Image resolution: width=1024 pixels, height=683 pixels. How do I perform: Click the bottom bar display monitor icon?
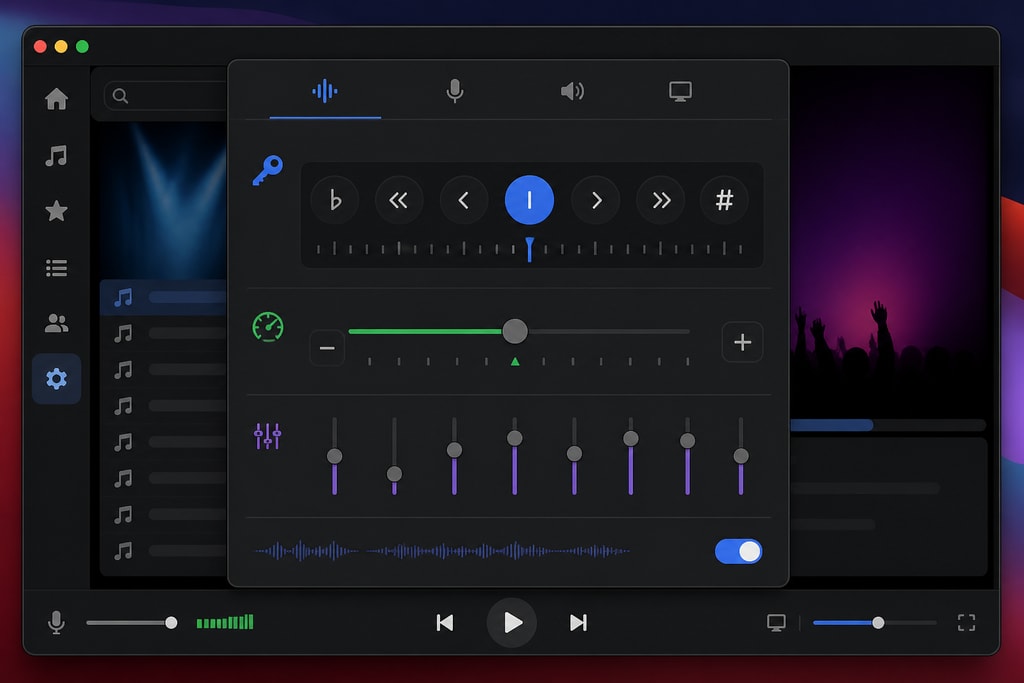point(776,623)
